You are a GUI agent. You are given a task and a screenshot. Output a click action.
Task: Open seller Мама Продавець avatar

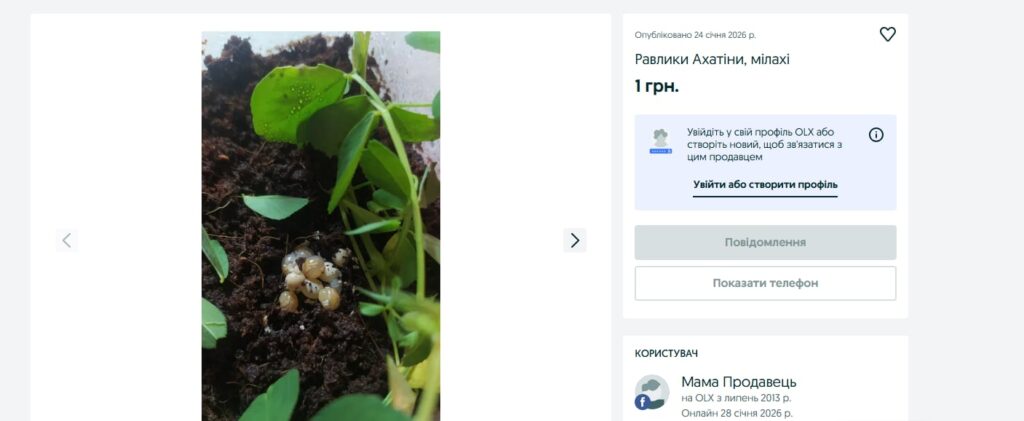pos(652,392)
